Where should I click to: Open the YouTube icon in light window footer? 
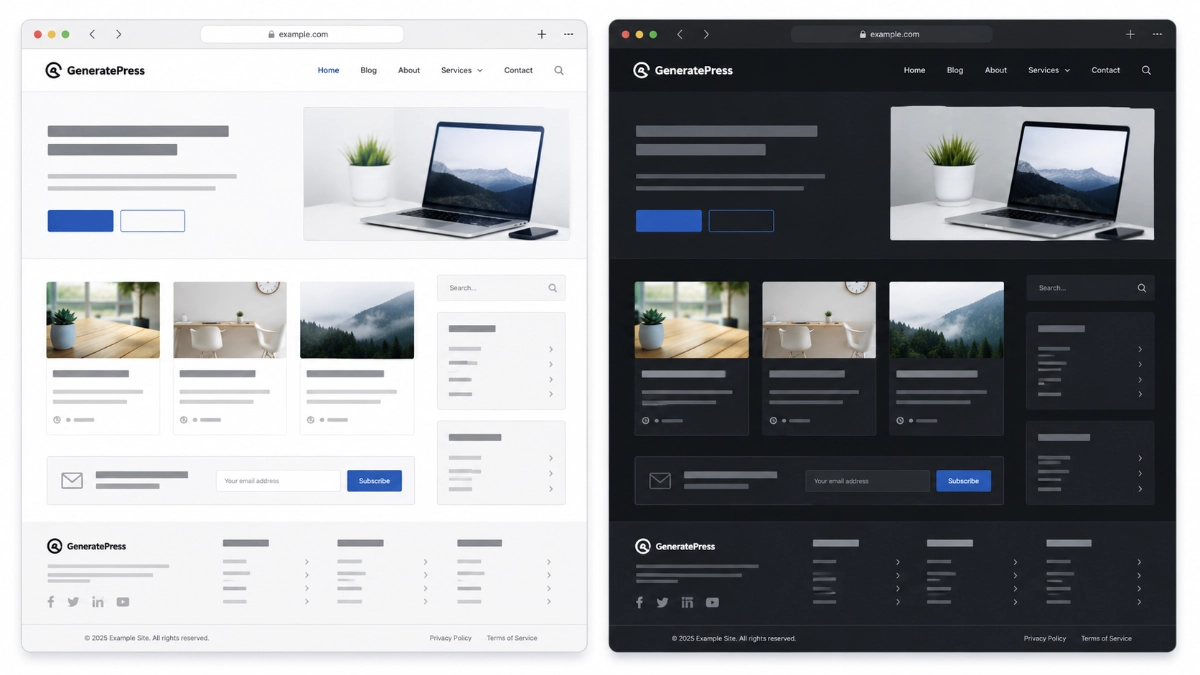pos(123,602)
